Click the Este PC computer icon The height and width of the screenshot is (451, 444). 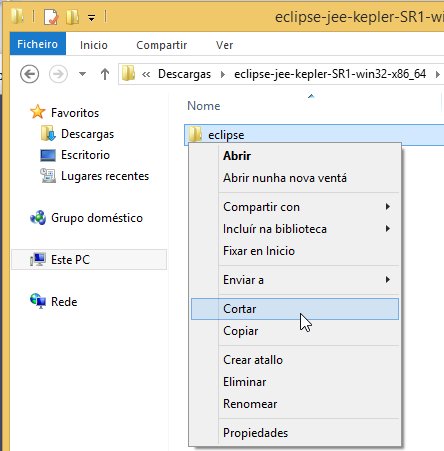tap(38, 259)
